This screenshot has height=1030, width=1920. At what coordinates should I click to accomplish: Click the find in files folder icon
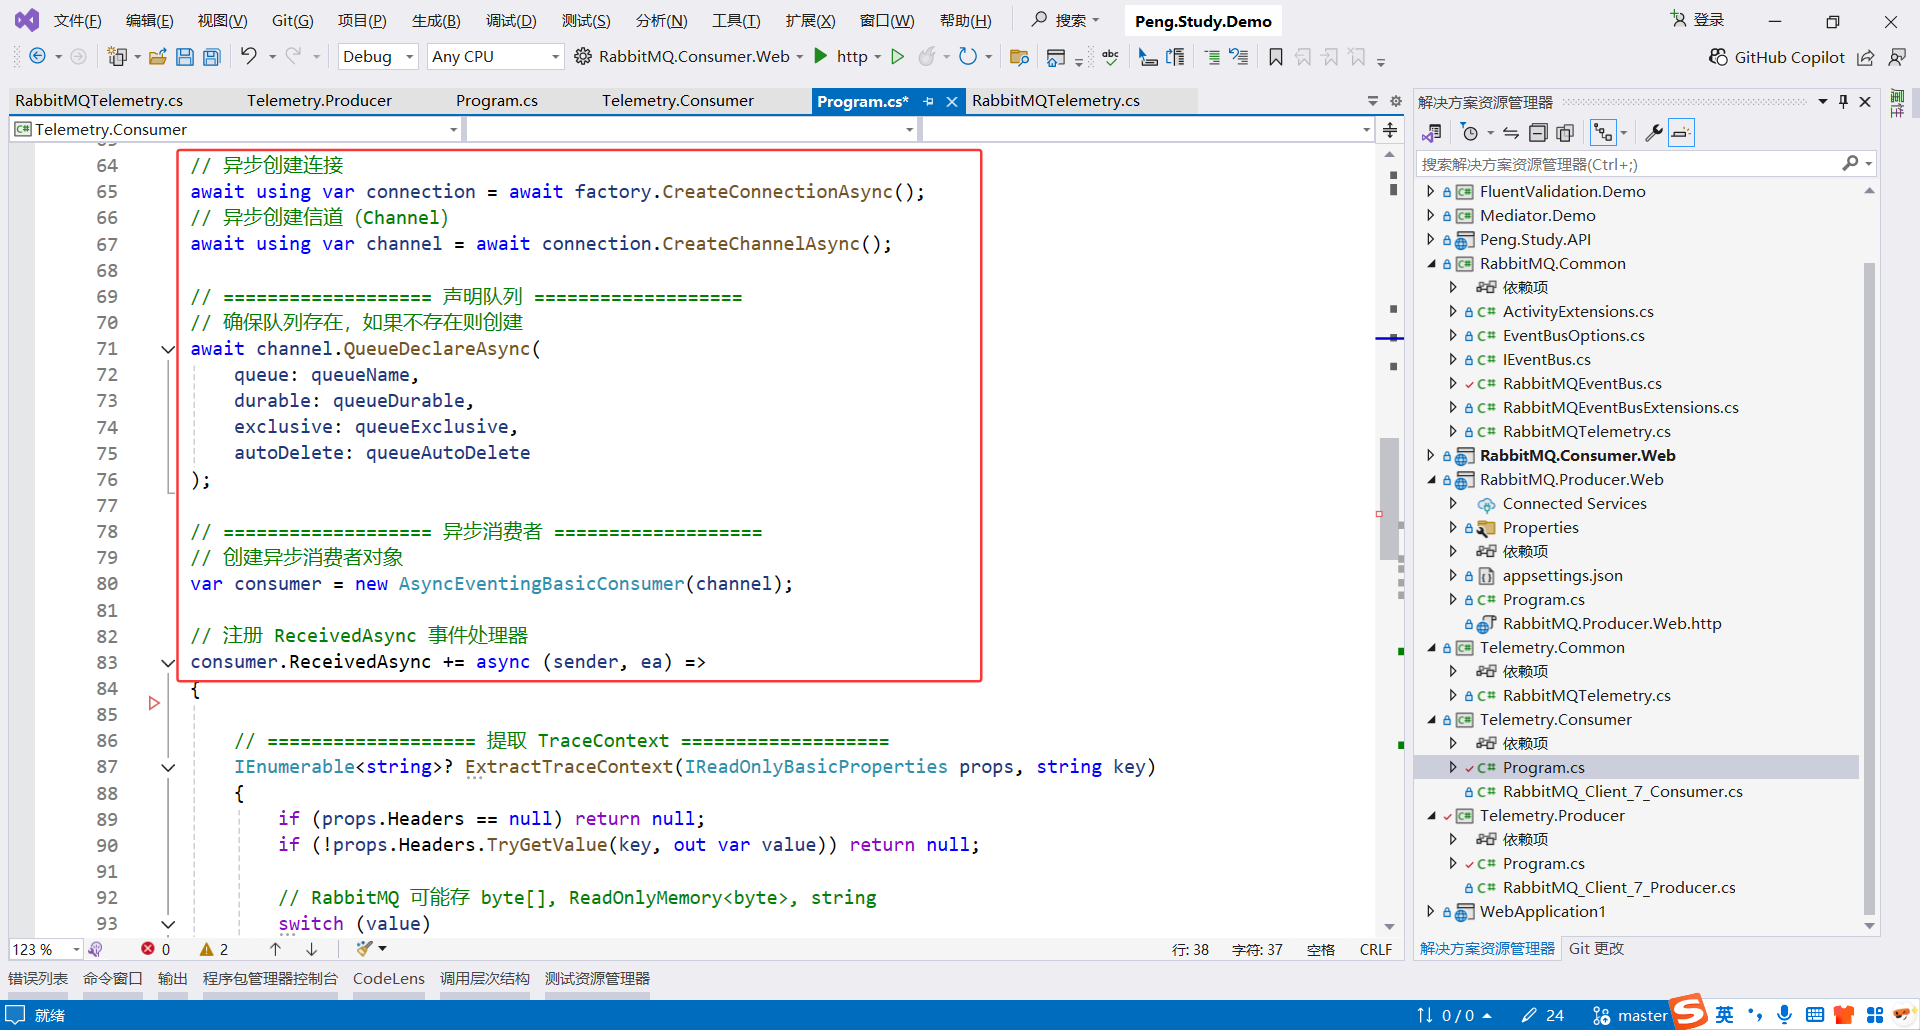pos(1020,57)
